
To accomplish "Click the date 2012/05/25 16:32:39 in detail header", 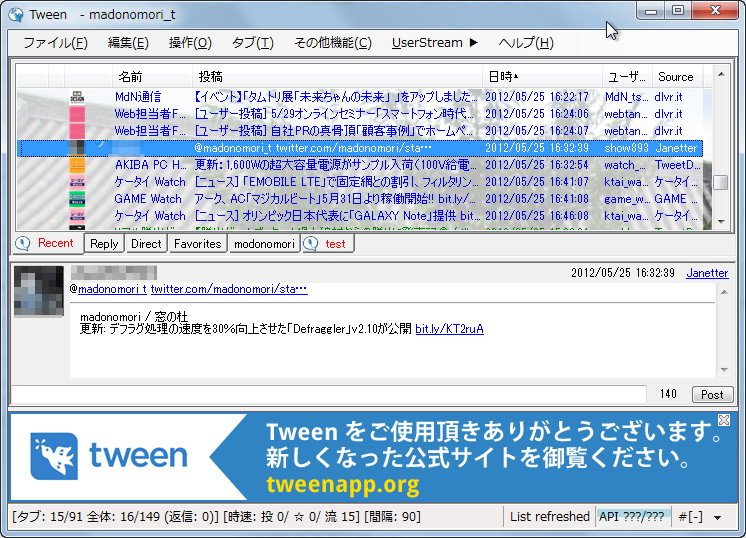I will (622, 273).
